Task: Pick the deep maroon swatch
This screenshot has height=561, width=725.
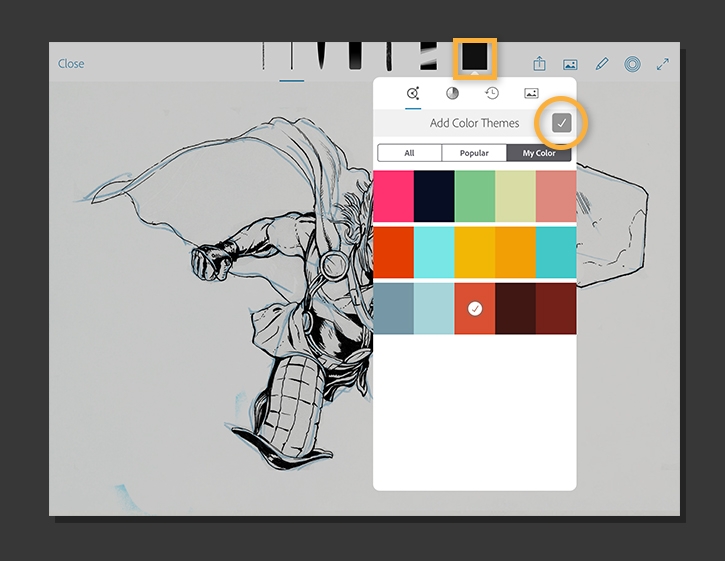Action: tap(556, 308)
